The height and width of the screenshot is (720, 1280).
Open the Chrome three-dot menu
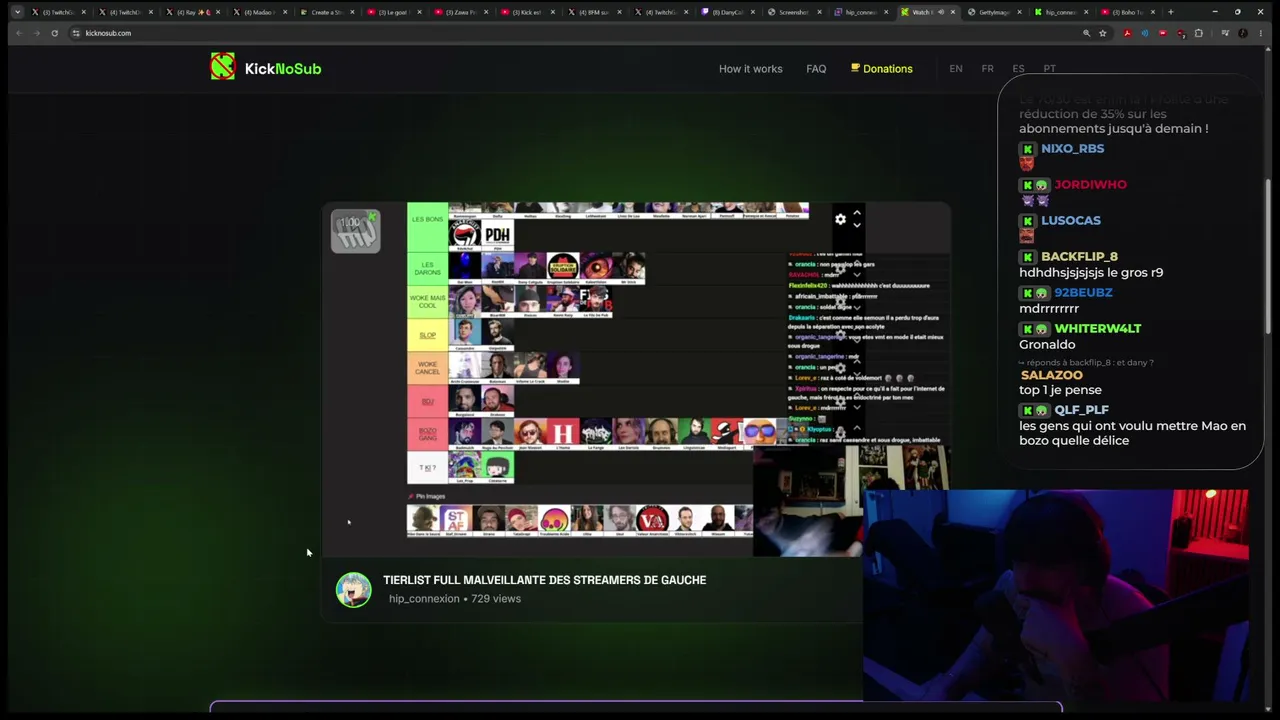[1261, 33]
